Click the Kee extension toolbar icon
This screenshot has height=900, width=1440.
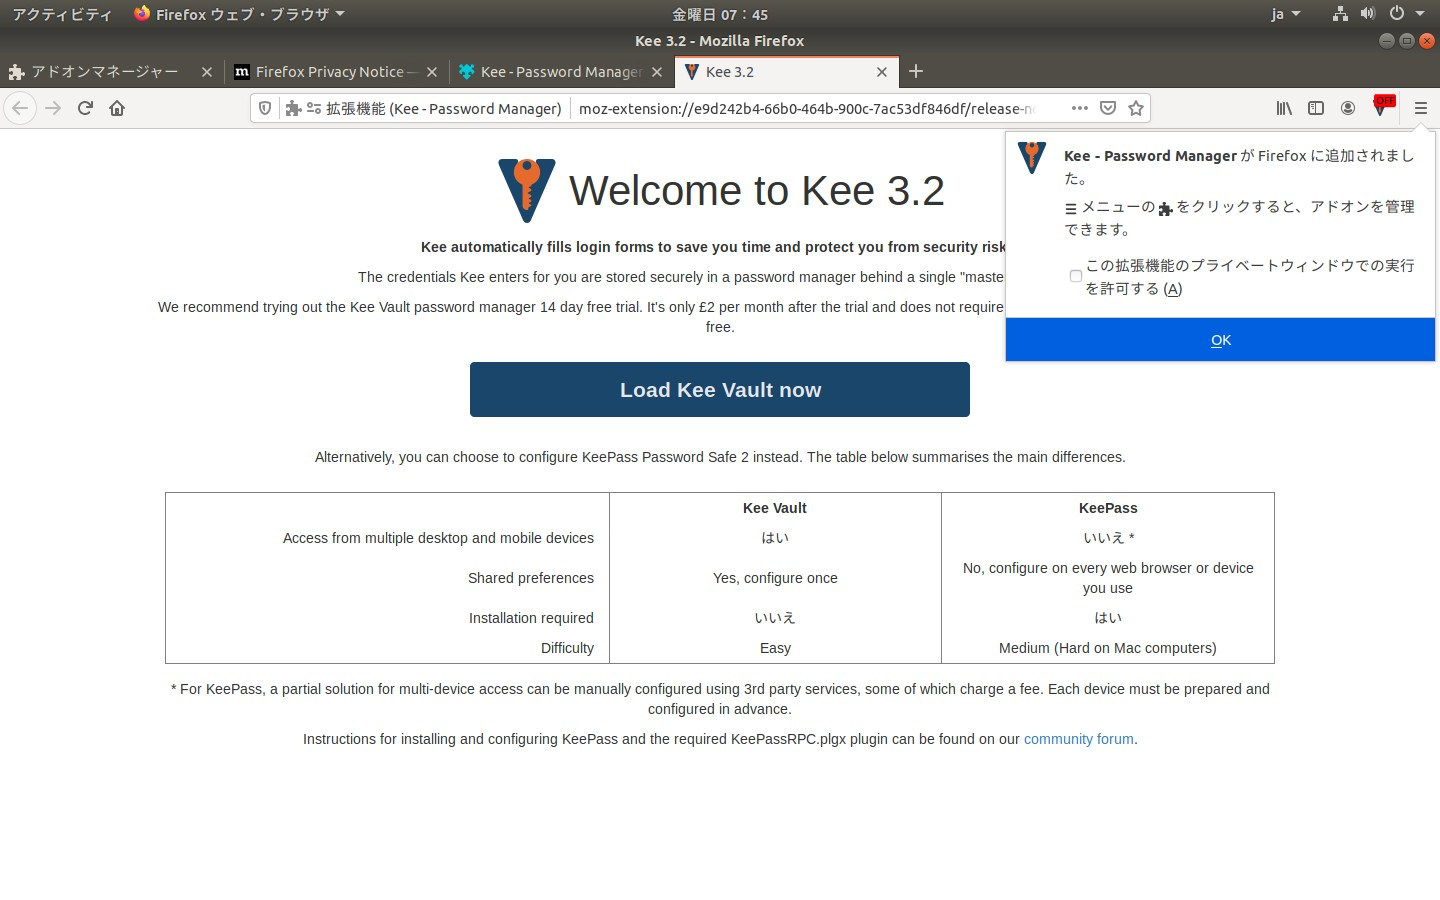[1381, 108]
